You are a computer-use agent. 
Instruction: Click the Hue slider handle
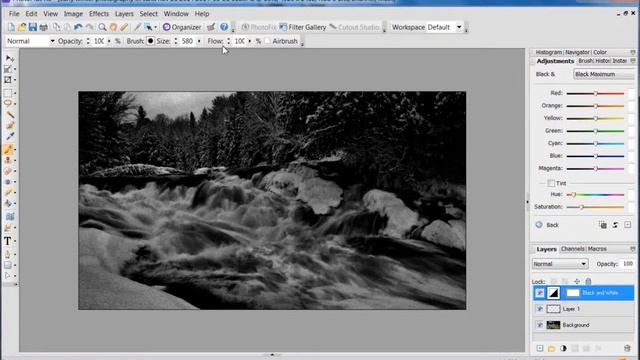click(573, 195)
